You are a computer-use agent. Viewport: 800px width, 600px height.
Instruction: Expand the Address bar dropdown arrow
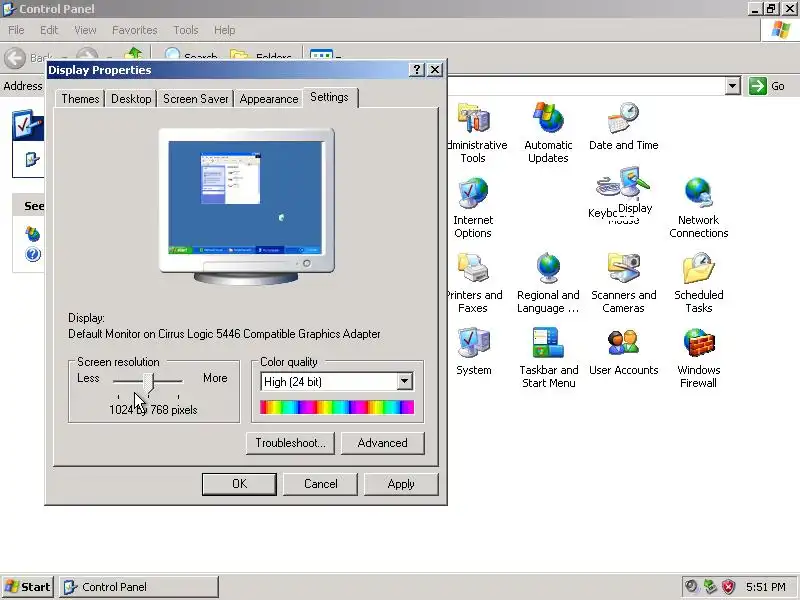[x=733, y=86]
